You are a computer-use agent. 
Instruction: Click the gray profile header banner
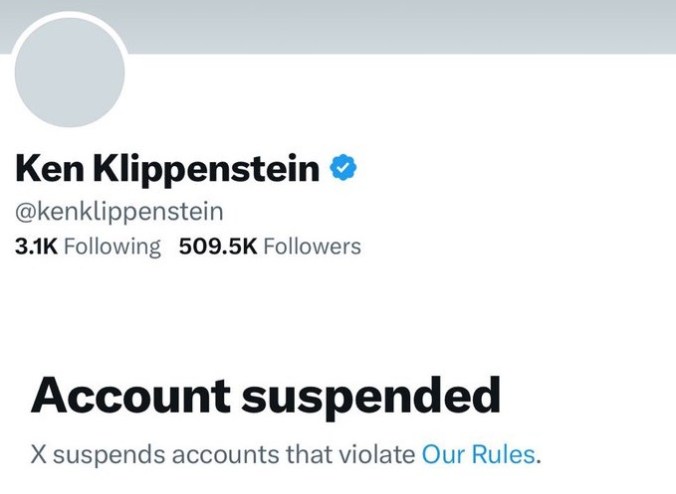tap(400, 25)
